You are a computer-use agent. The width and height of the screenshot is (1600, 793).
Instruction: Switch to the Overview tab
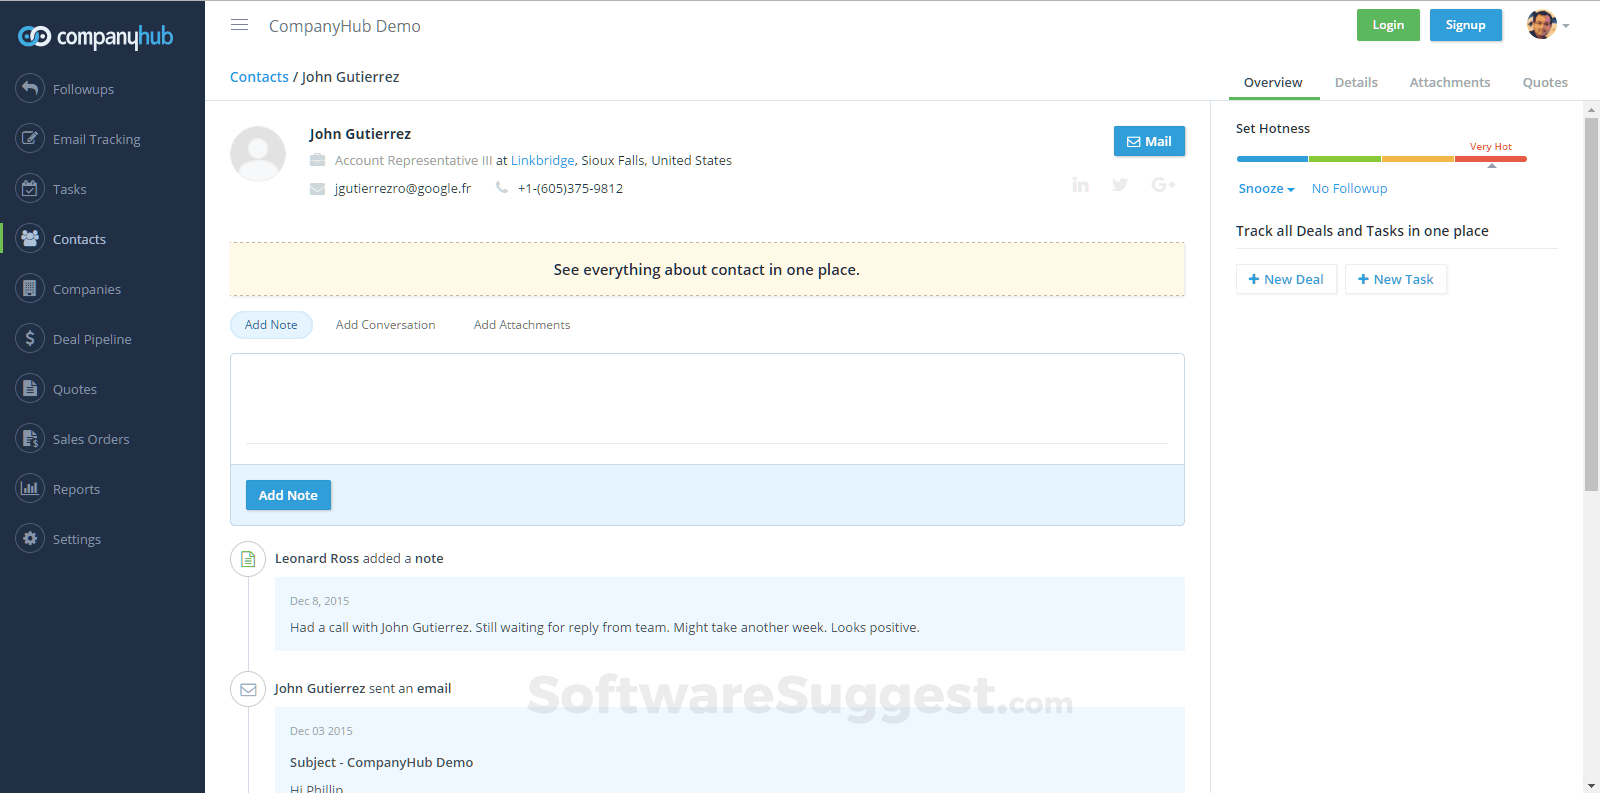[1273, 82]
